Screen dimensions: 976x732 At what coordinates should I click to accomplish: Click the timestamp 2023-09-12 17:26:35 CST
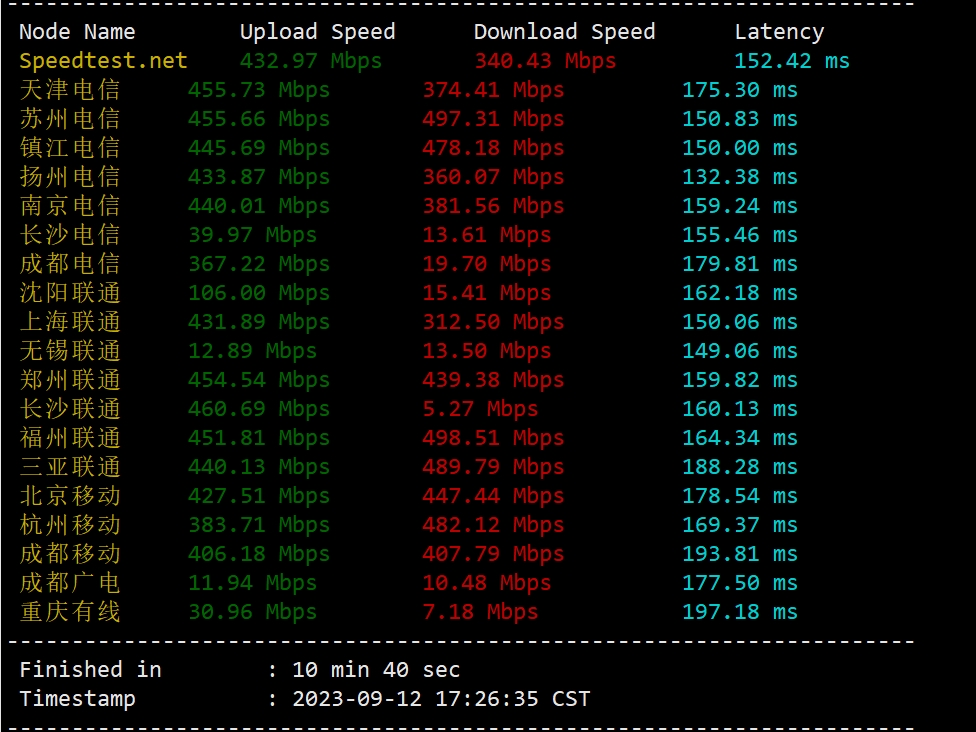(x=441, y=699)
